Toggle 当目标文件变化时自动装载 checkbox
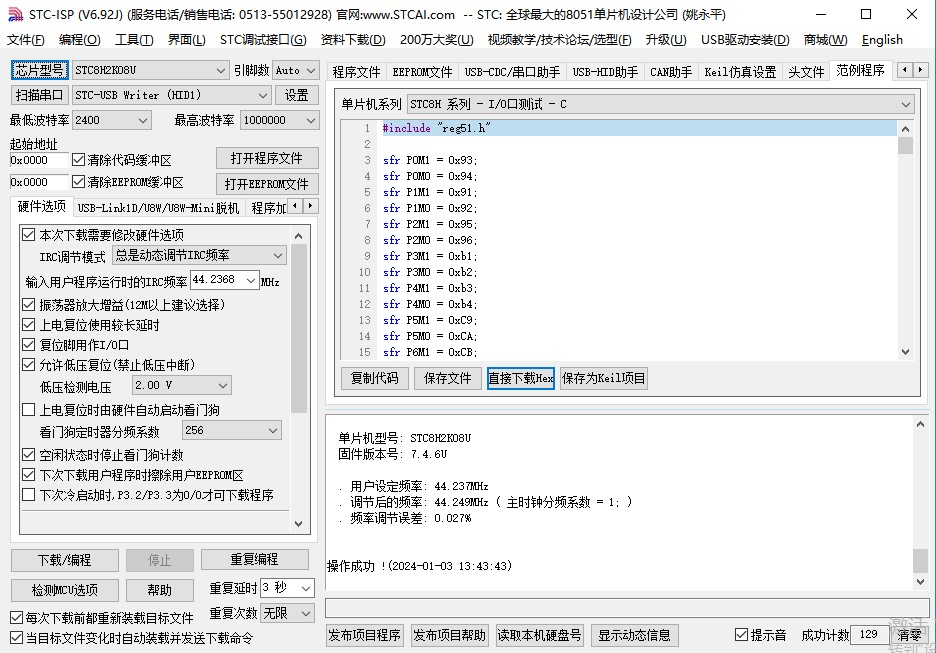936x653 pixels. [17, 638]
